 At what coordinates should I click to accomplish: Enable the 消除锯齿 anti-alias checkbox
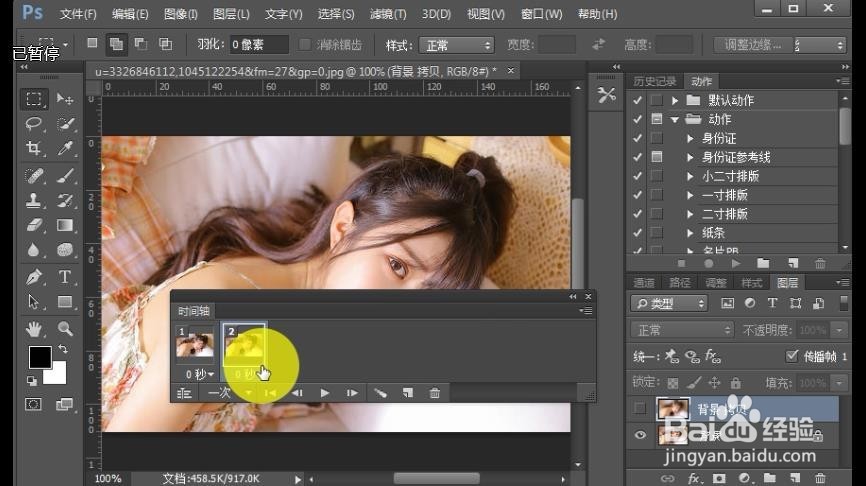[304, 45]
